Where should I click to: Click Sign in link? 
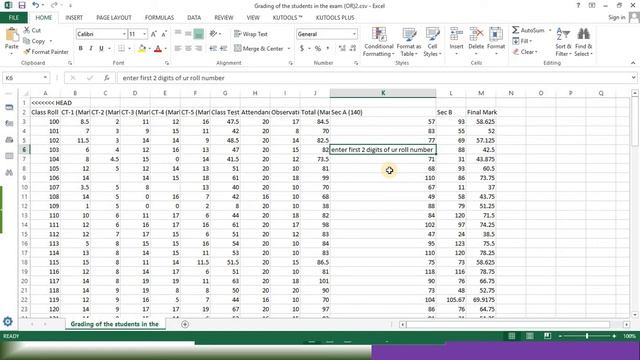tap(616, 17)
